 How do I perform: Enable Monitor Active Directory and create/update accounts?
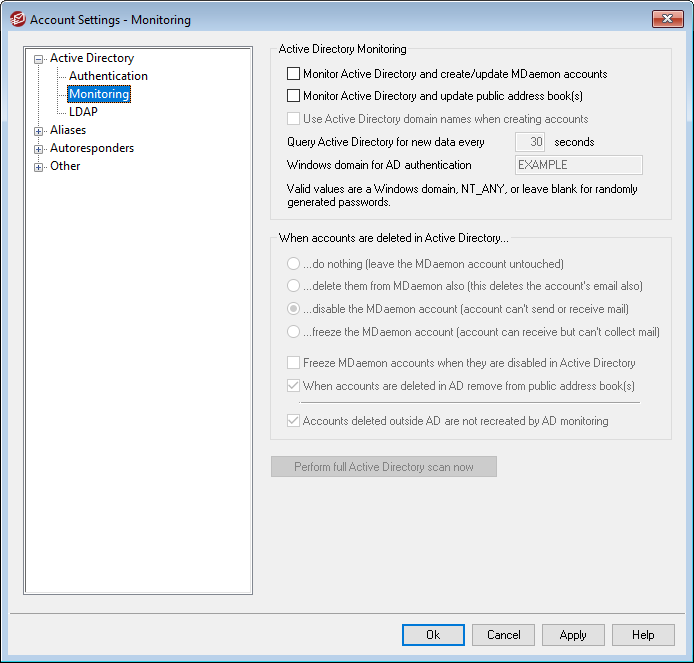click(x=294, y=74)
